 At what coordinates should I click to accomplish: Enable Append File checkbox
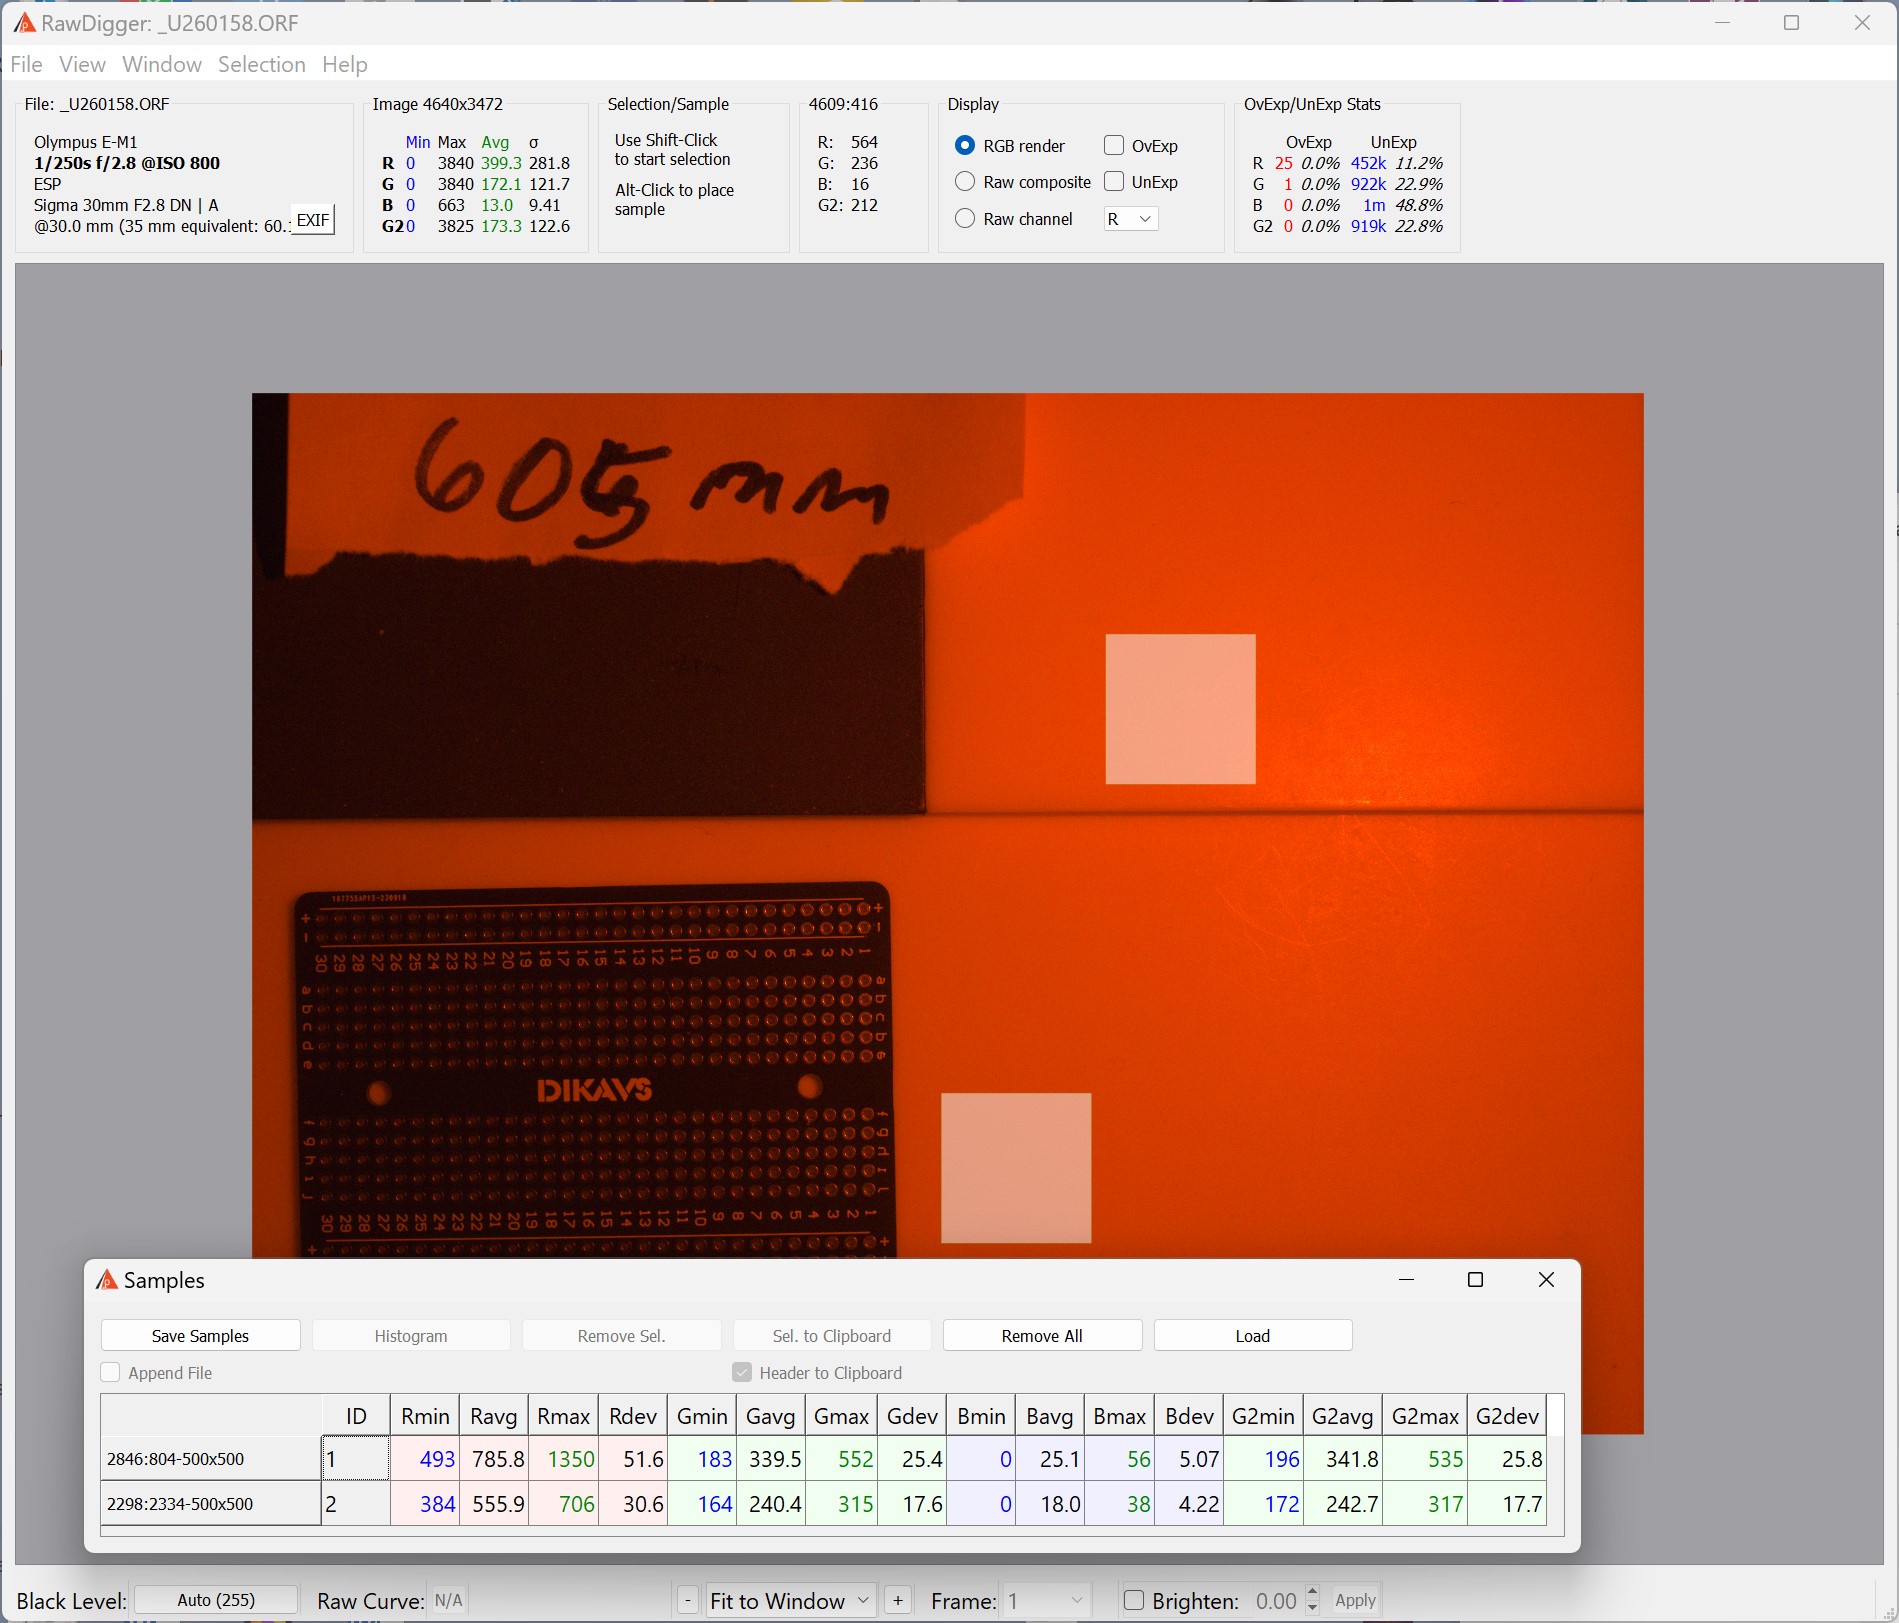point(111,1373)
